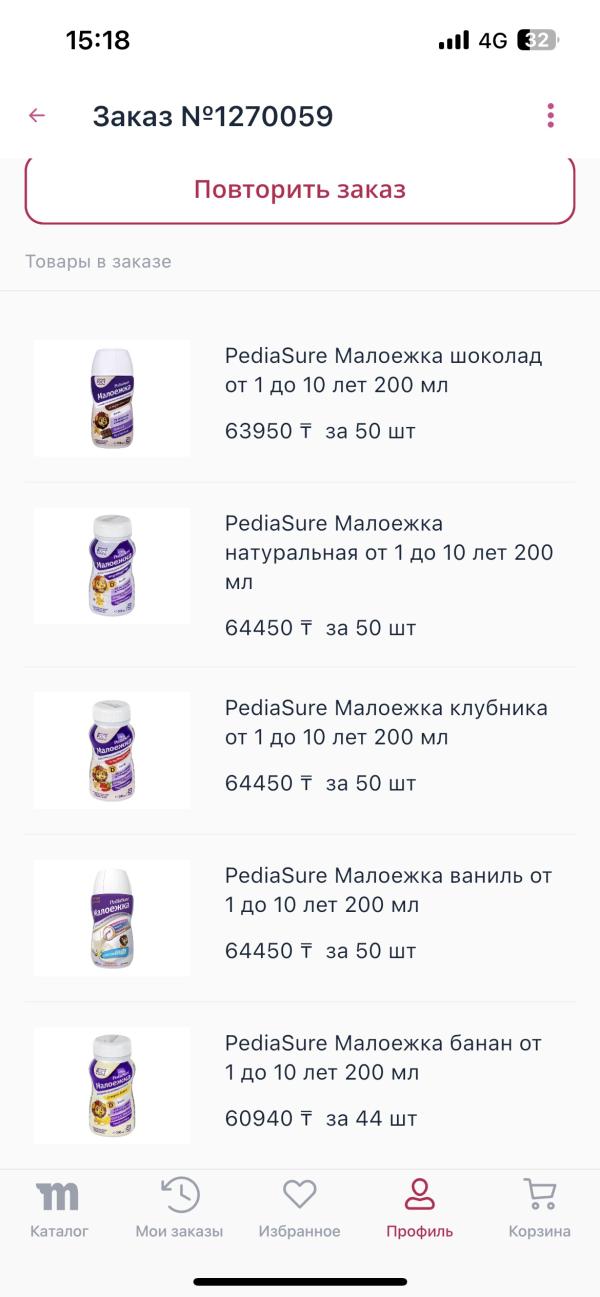Tap the PediaSure шоколад product thumbnail

pyautogui.click(x=112, y=398)
